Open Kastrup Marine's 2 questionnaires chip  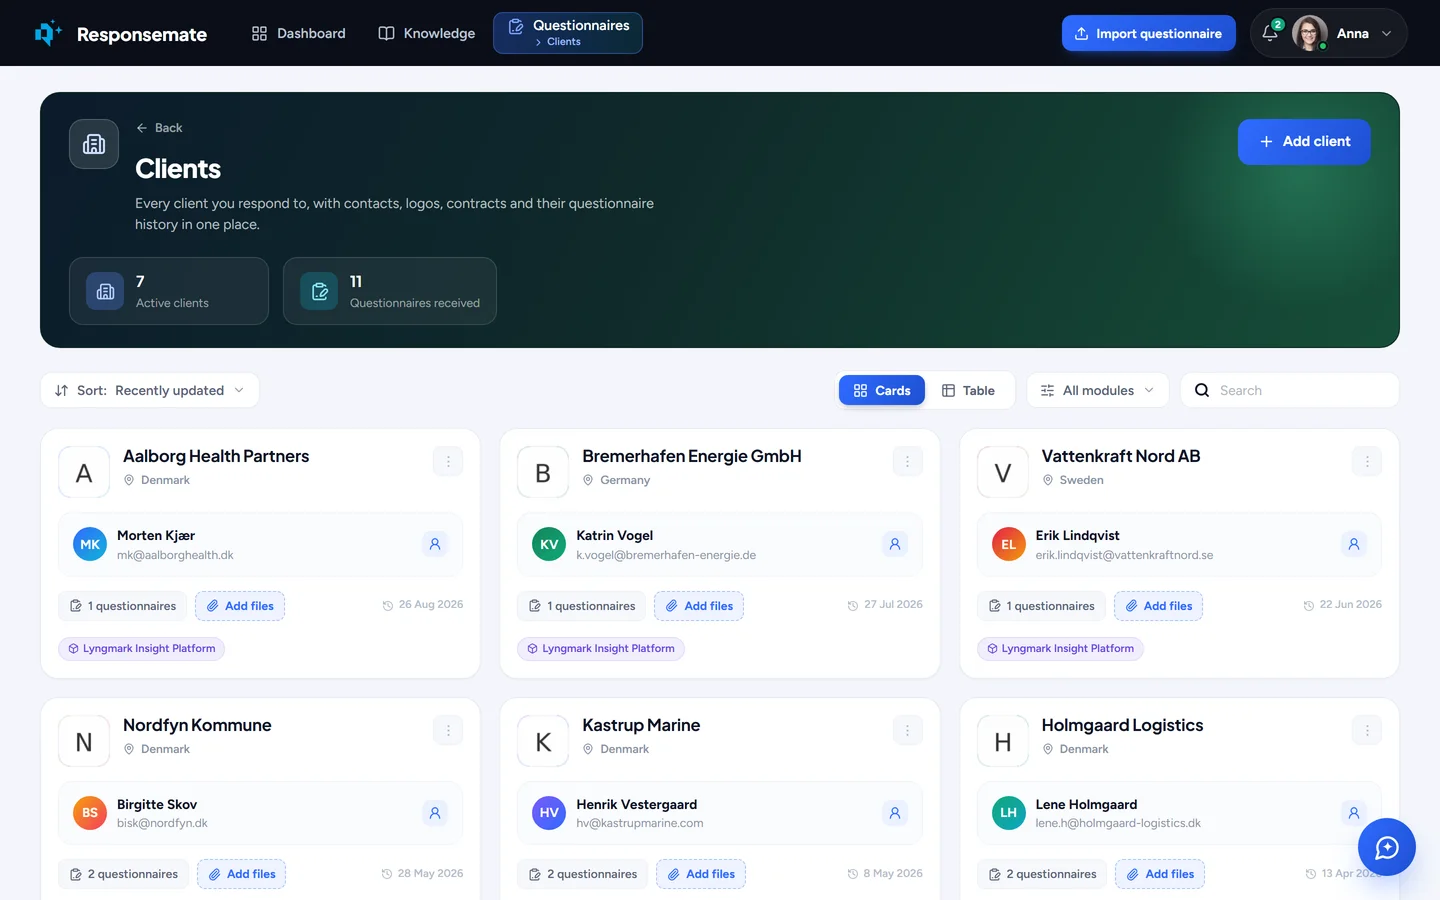[x=582, y=874]
